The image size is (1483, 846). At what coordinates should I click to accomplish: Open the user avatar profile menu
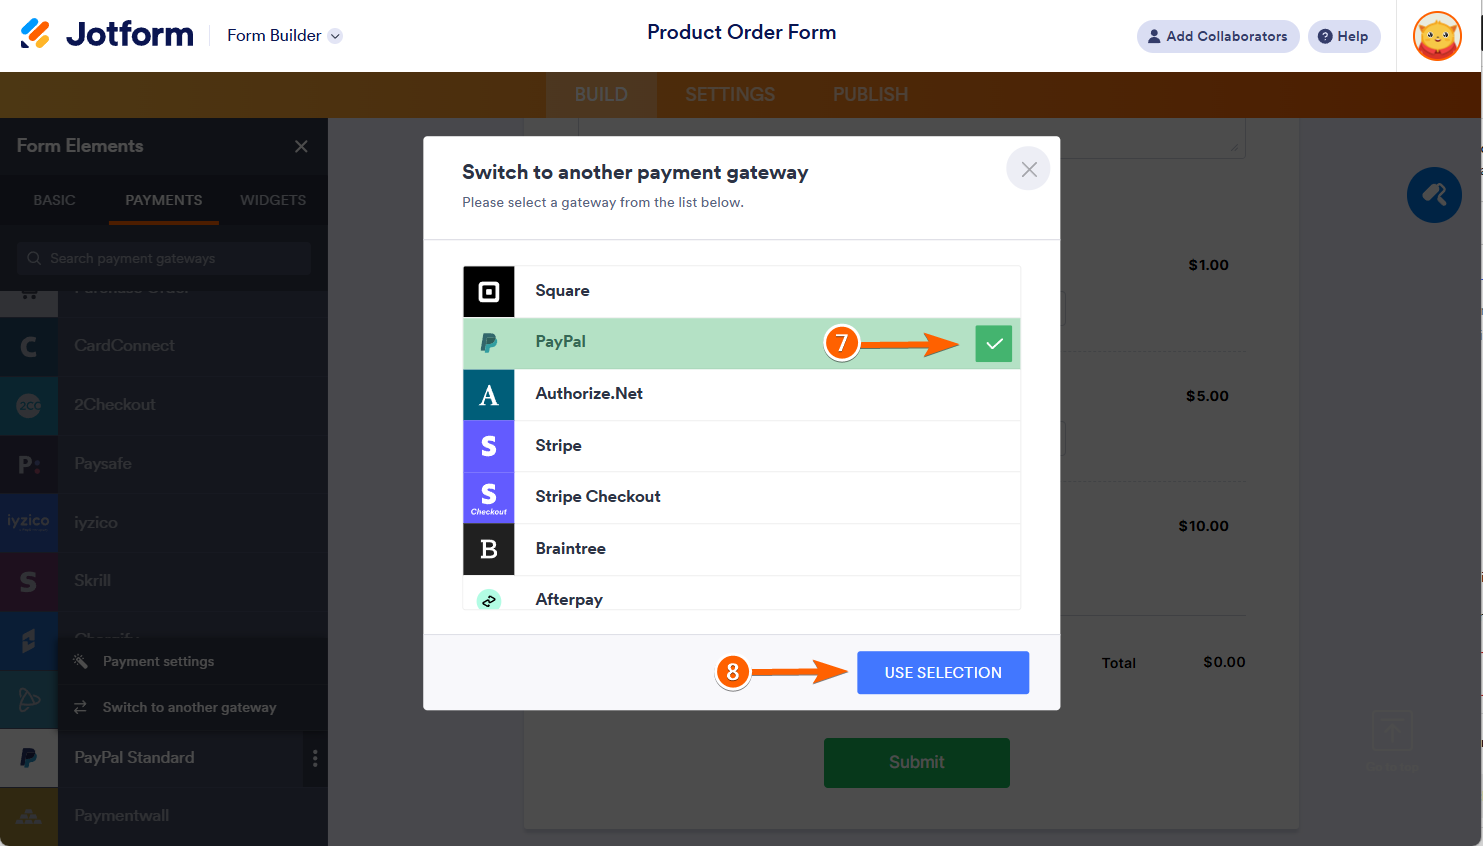(1437, 36)
